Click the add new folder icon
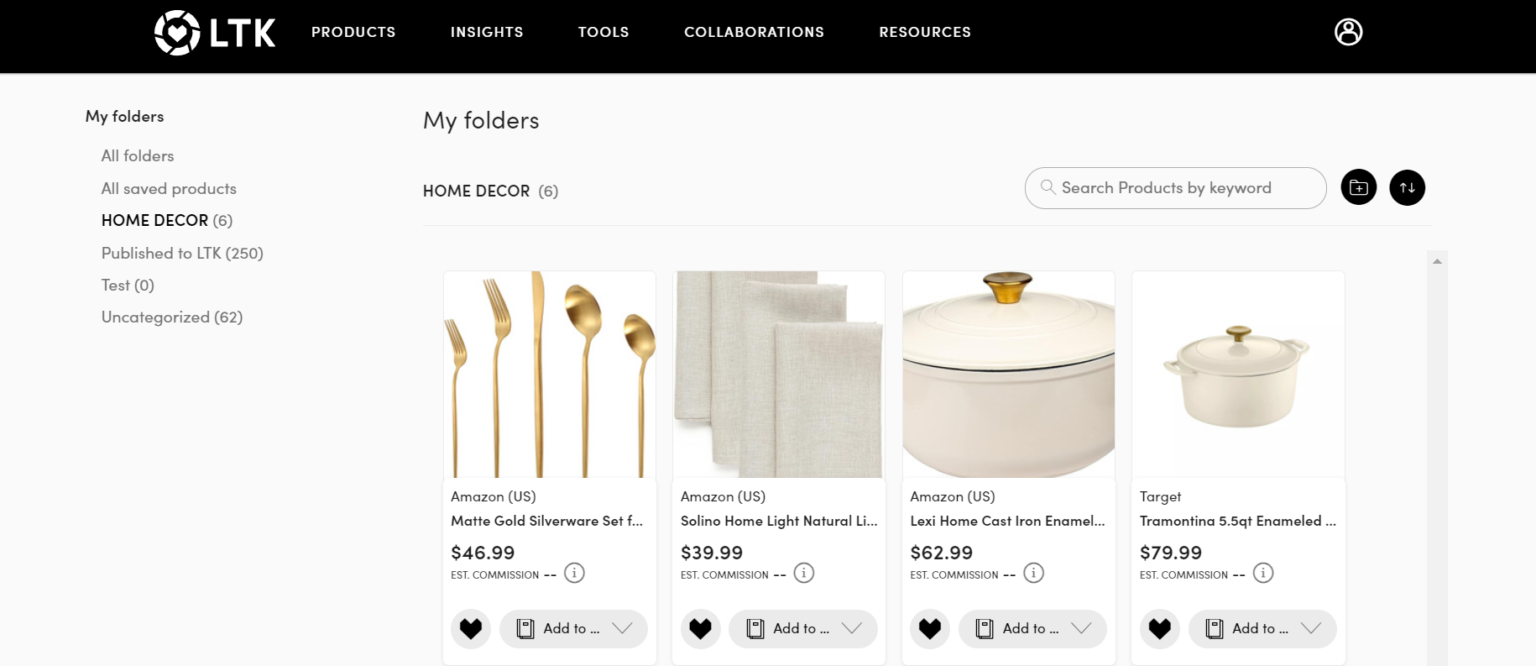 (1358, 187)
